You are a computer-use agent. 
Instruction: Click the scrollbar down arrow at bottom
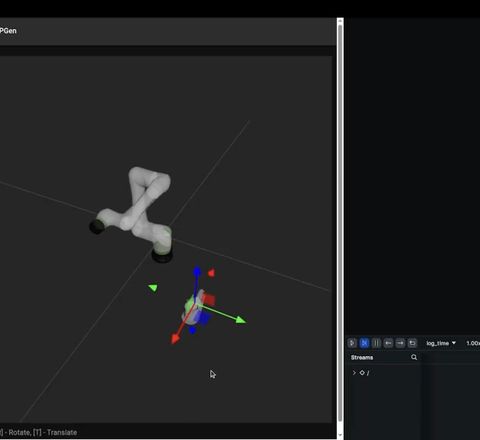pyautogui.click(x=340, y=435)
